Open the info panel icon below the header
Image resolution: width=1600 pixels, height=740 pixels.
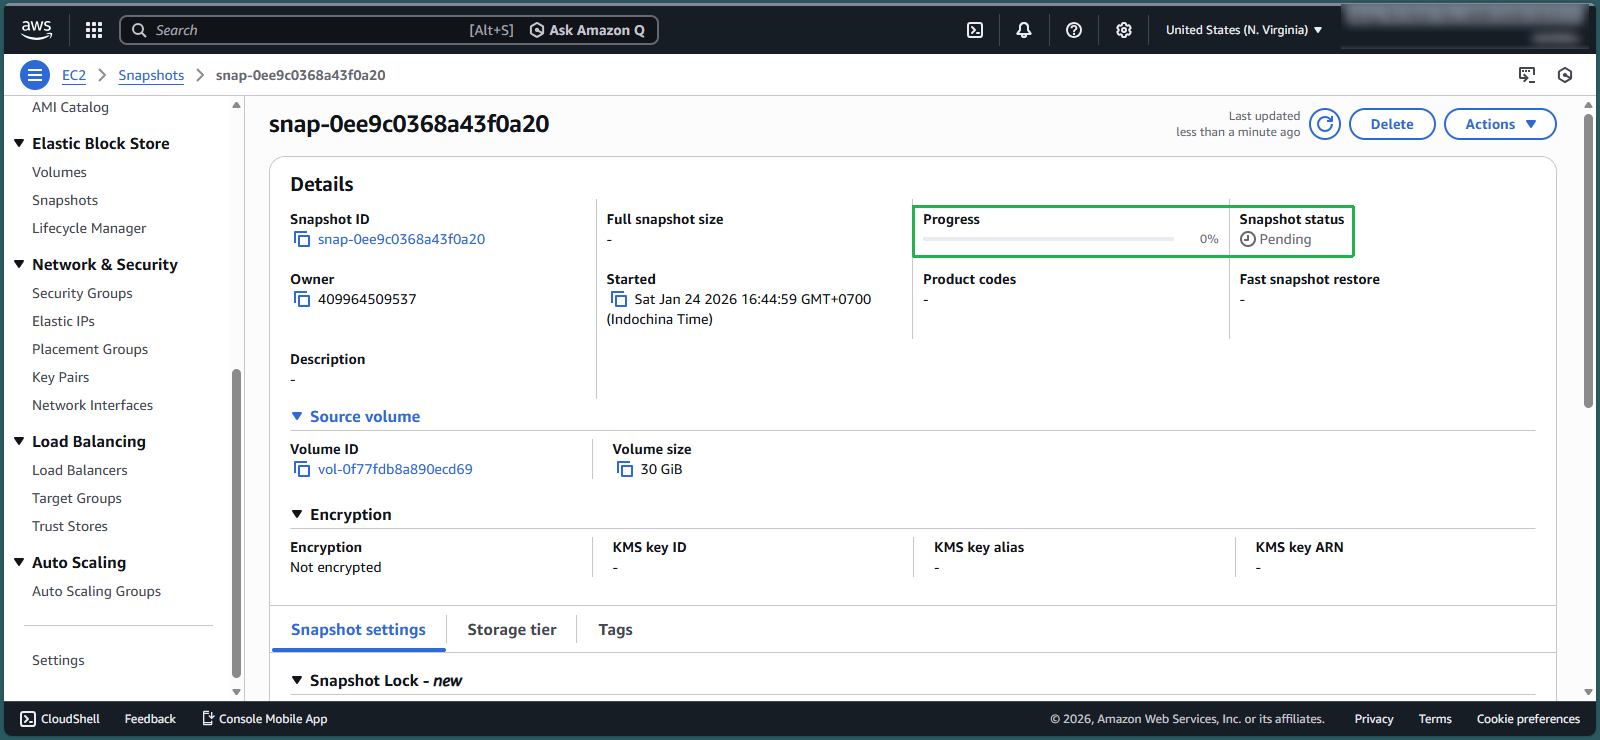[x=1527, y=75]
